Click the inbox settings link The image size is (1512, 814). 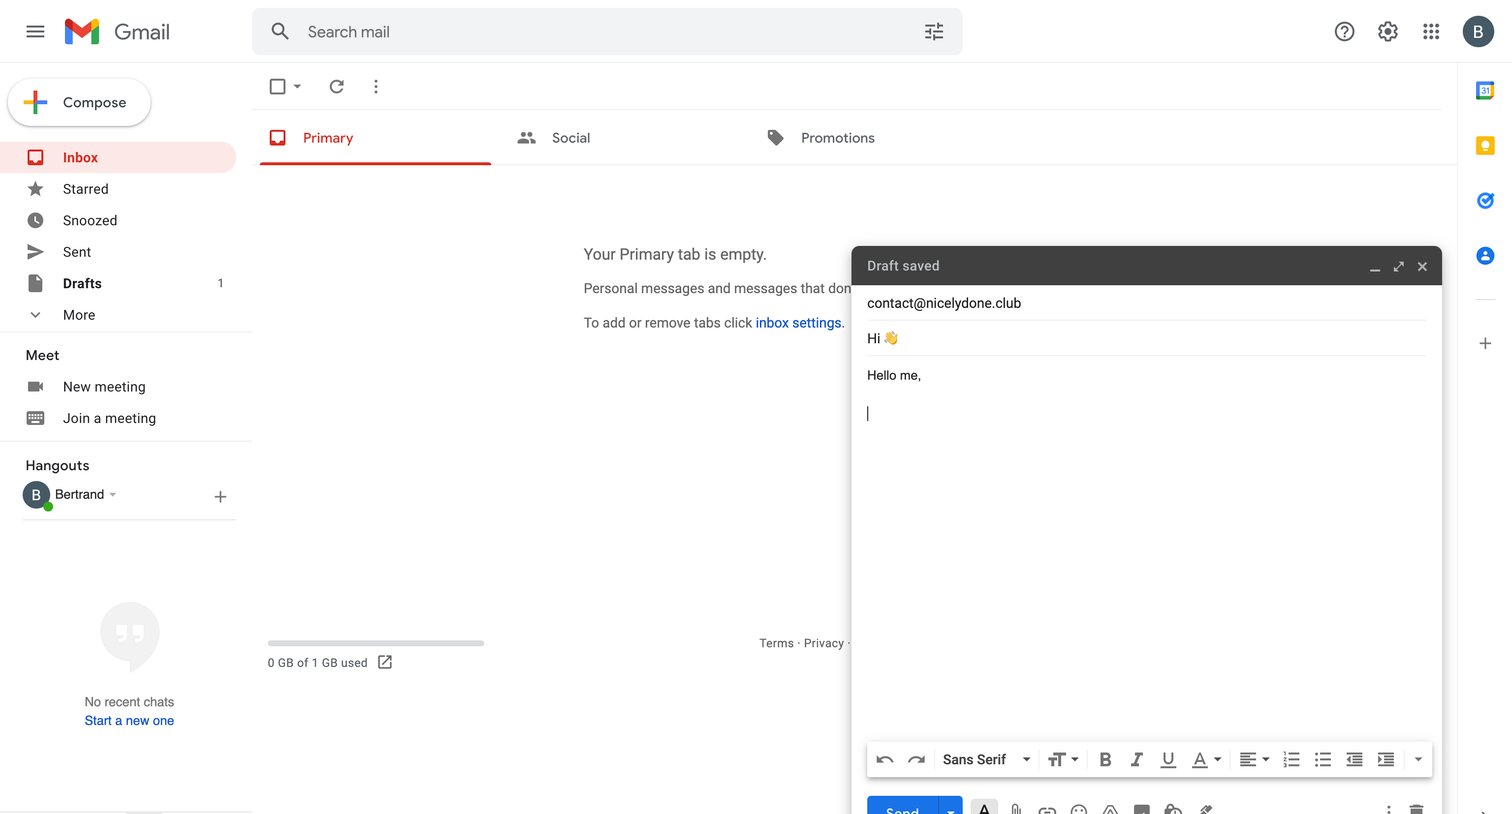pyautogui.click(x=799, y=323)
